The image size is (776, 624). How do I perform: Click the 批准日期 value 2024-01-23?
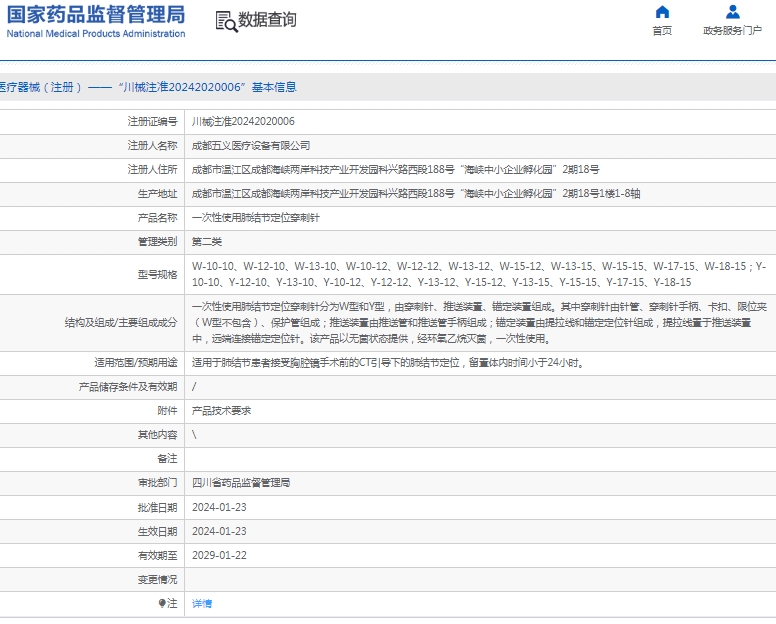(219, 507)
